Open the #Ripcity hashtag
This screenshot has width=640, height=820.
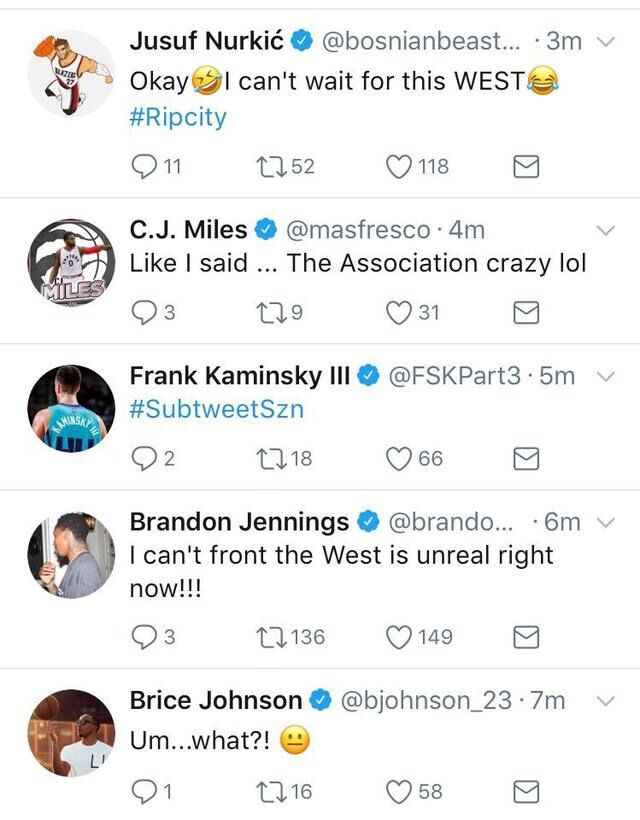(x=178, y=117)
